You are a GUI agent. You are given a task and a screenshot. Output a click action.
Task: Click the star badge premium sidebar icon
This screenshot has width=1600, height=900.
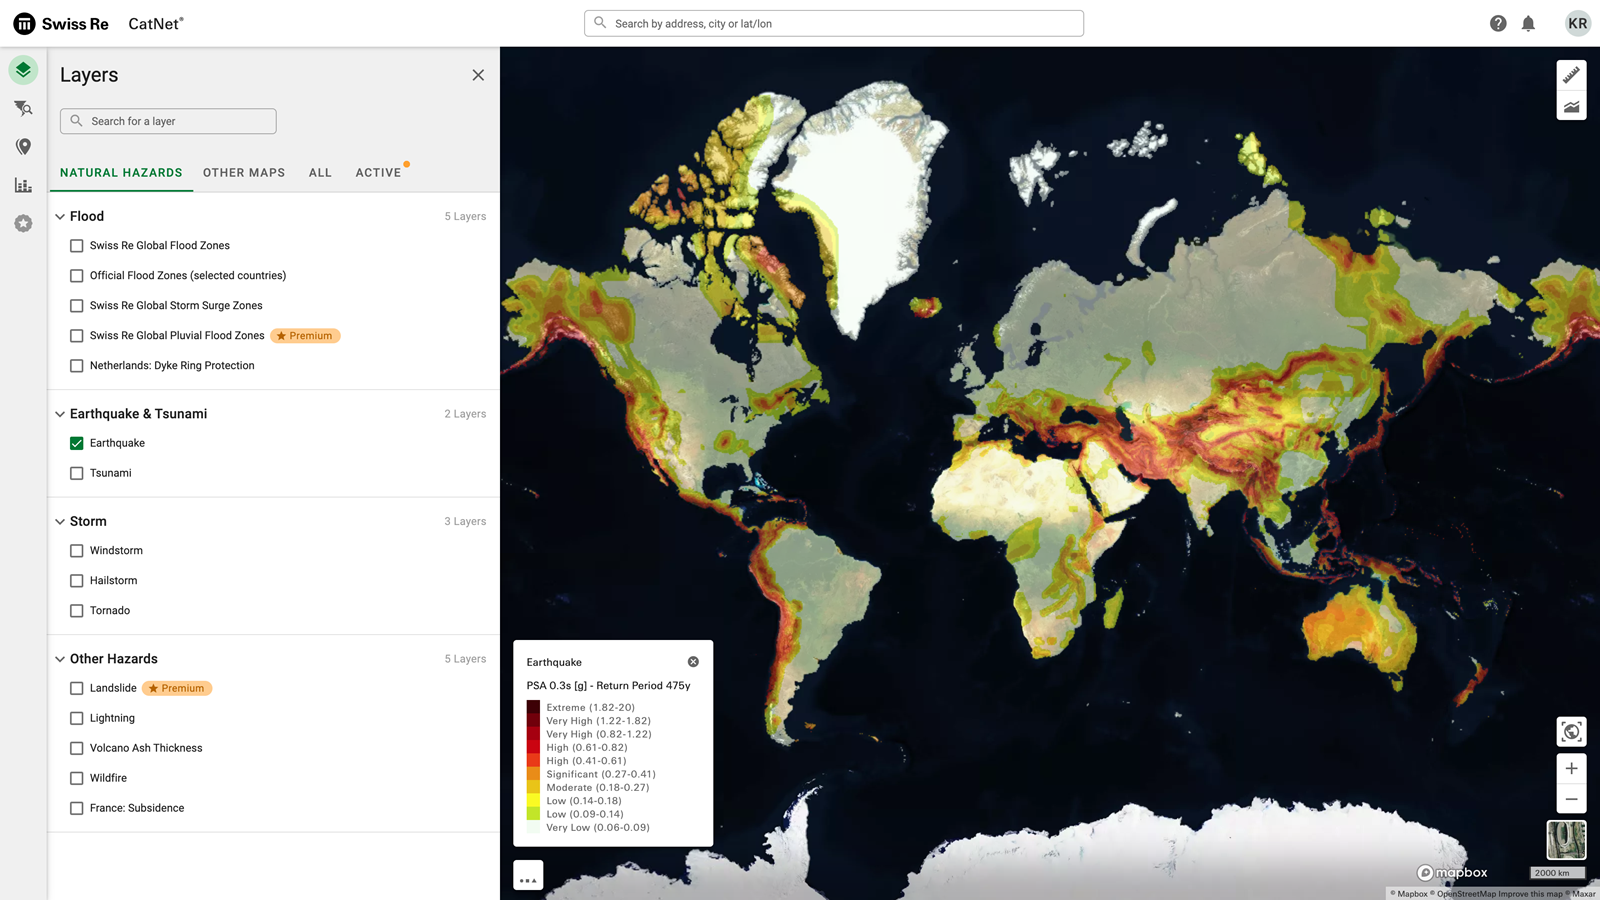tap(23, 223)
